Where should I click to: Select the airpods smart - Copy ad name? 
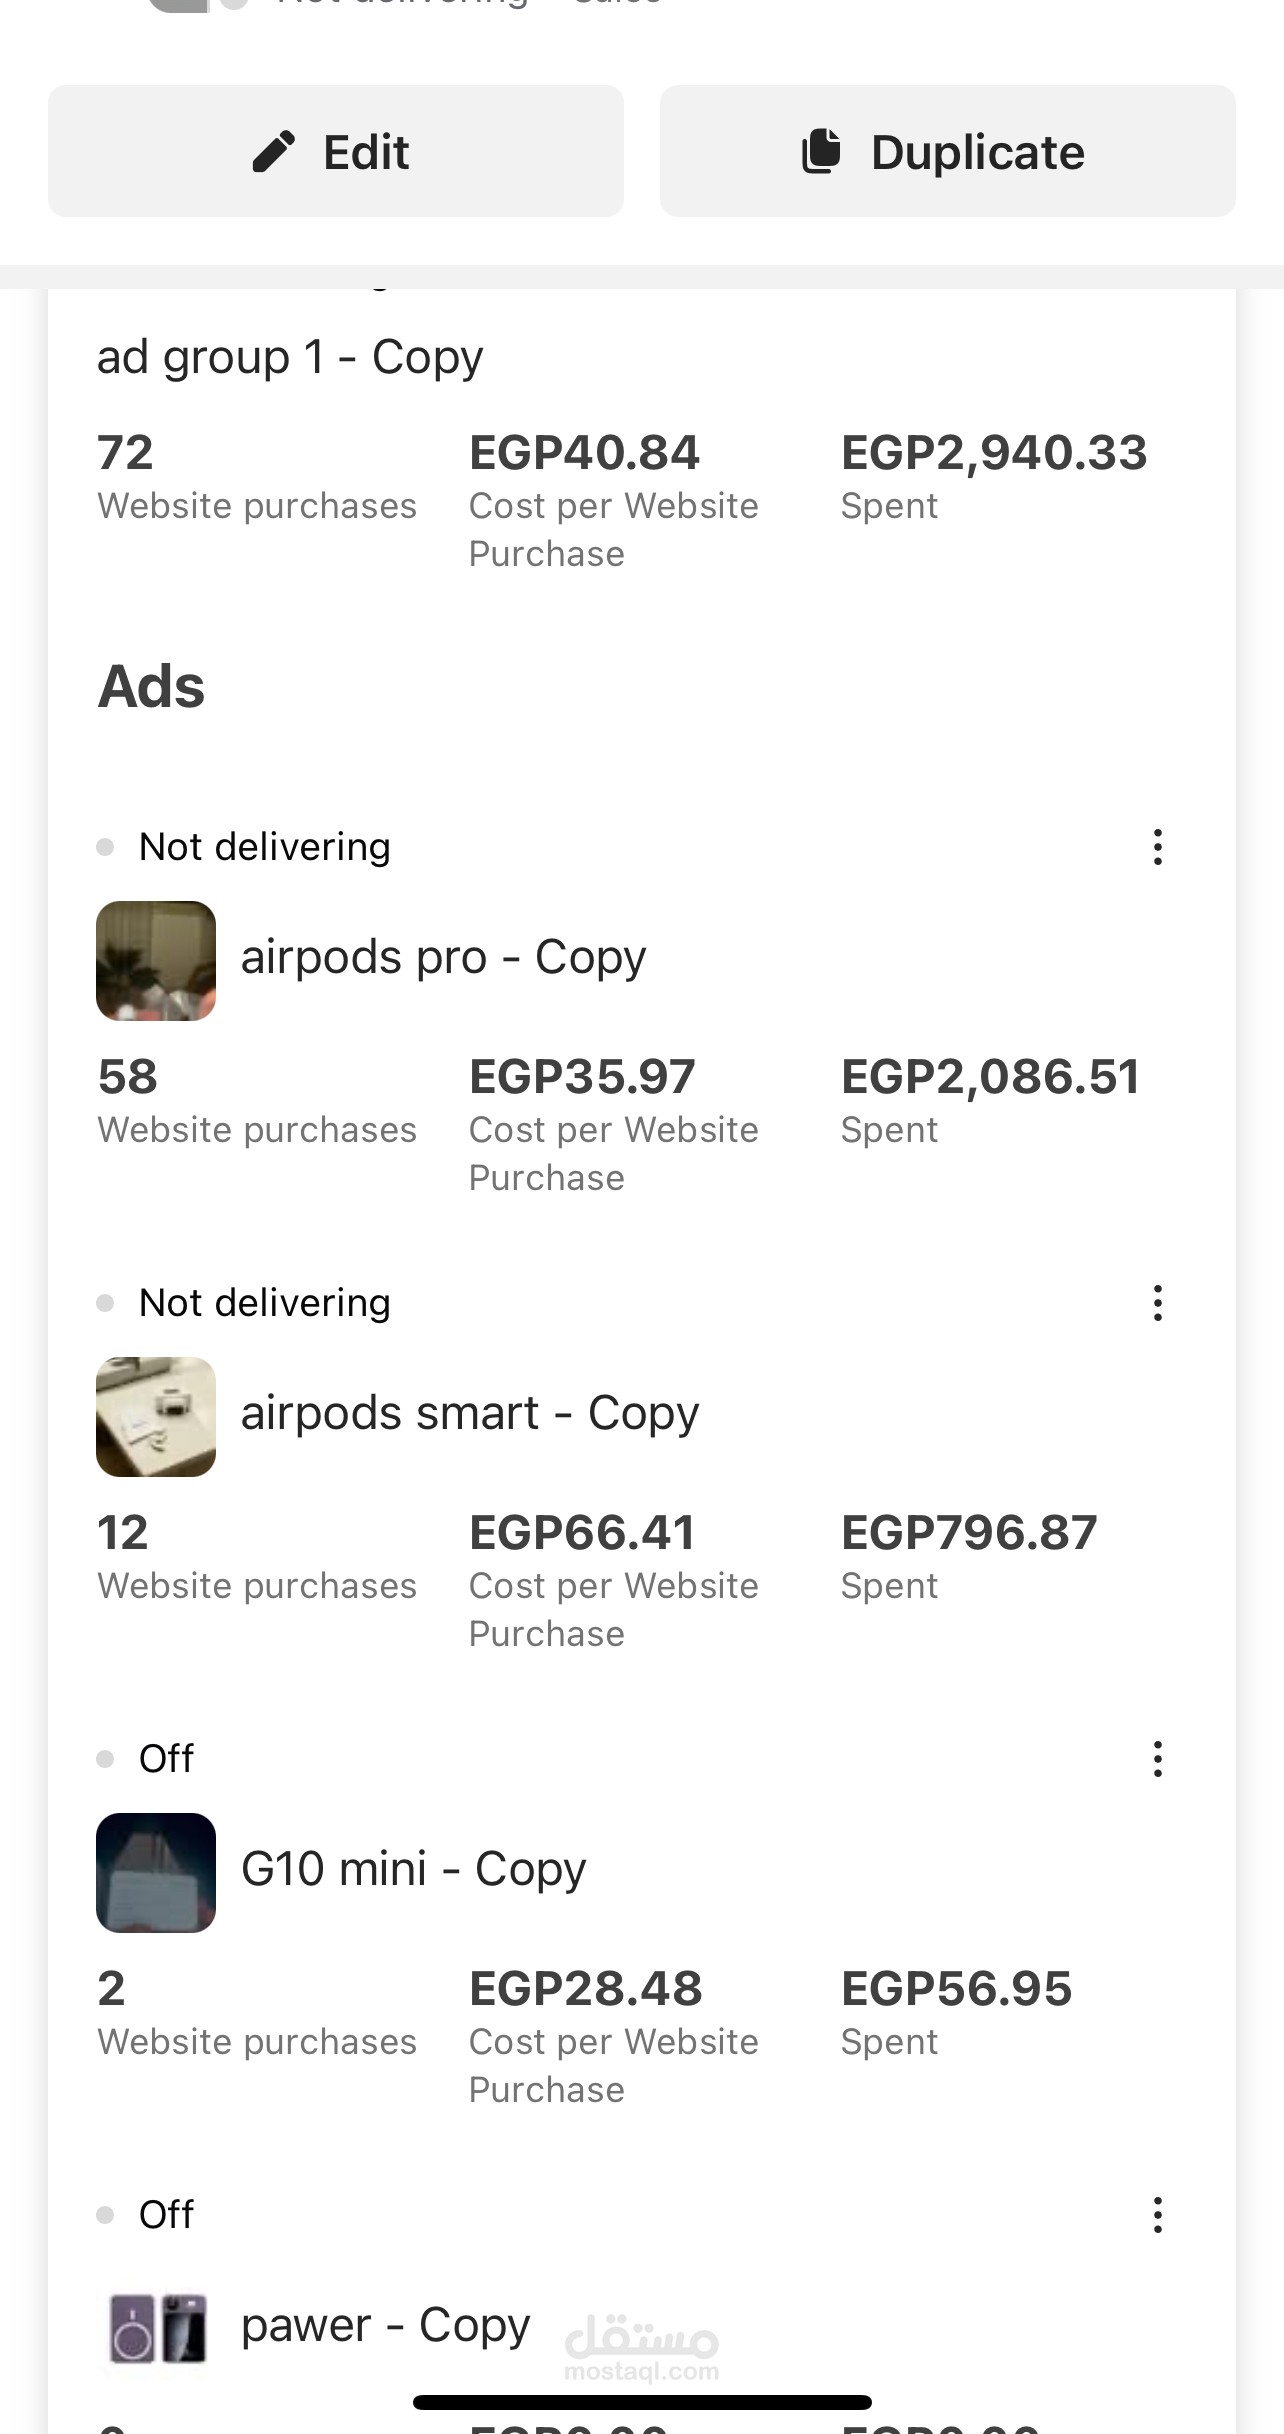(x=470, y=1413)
